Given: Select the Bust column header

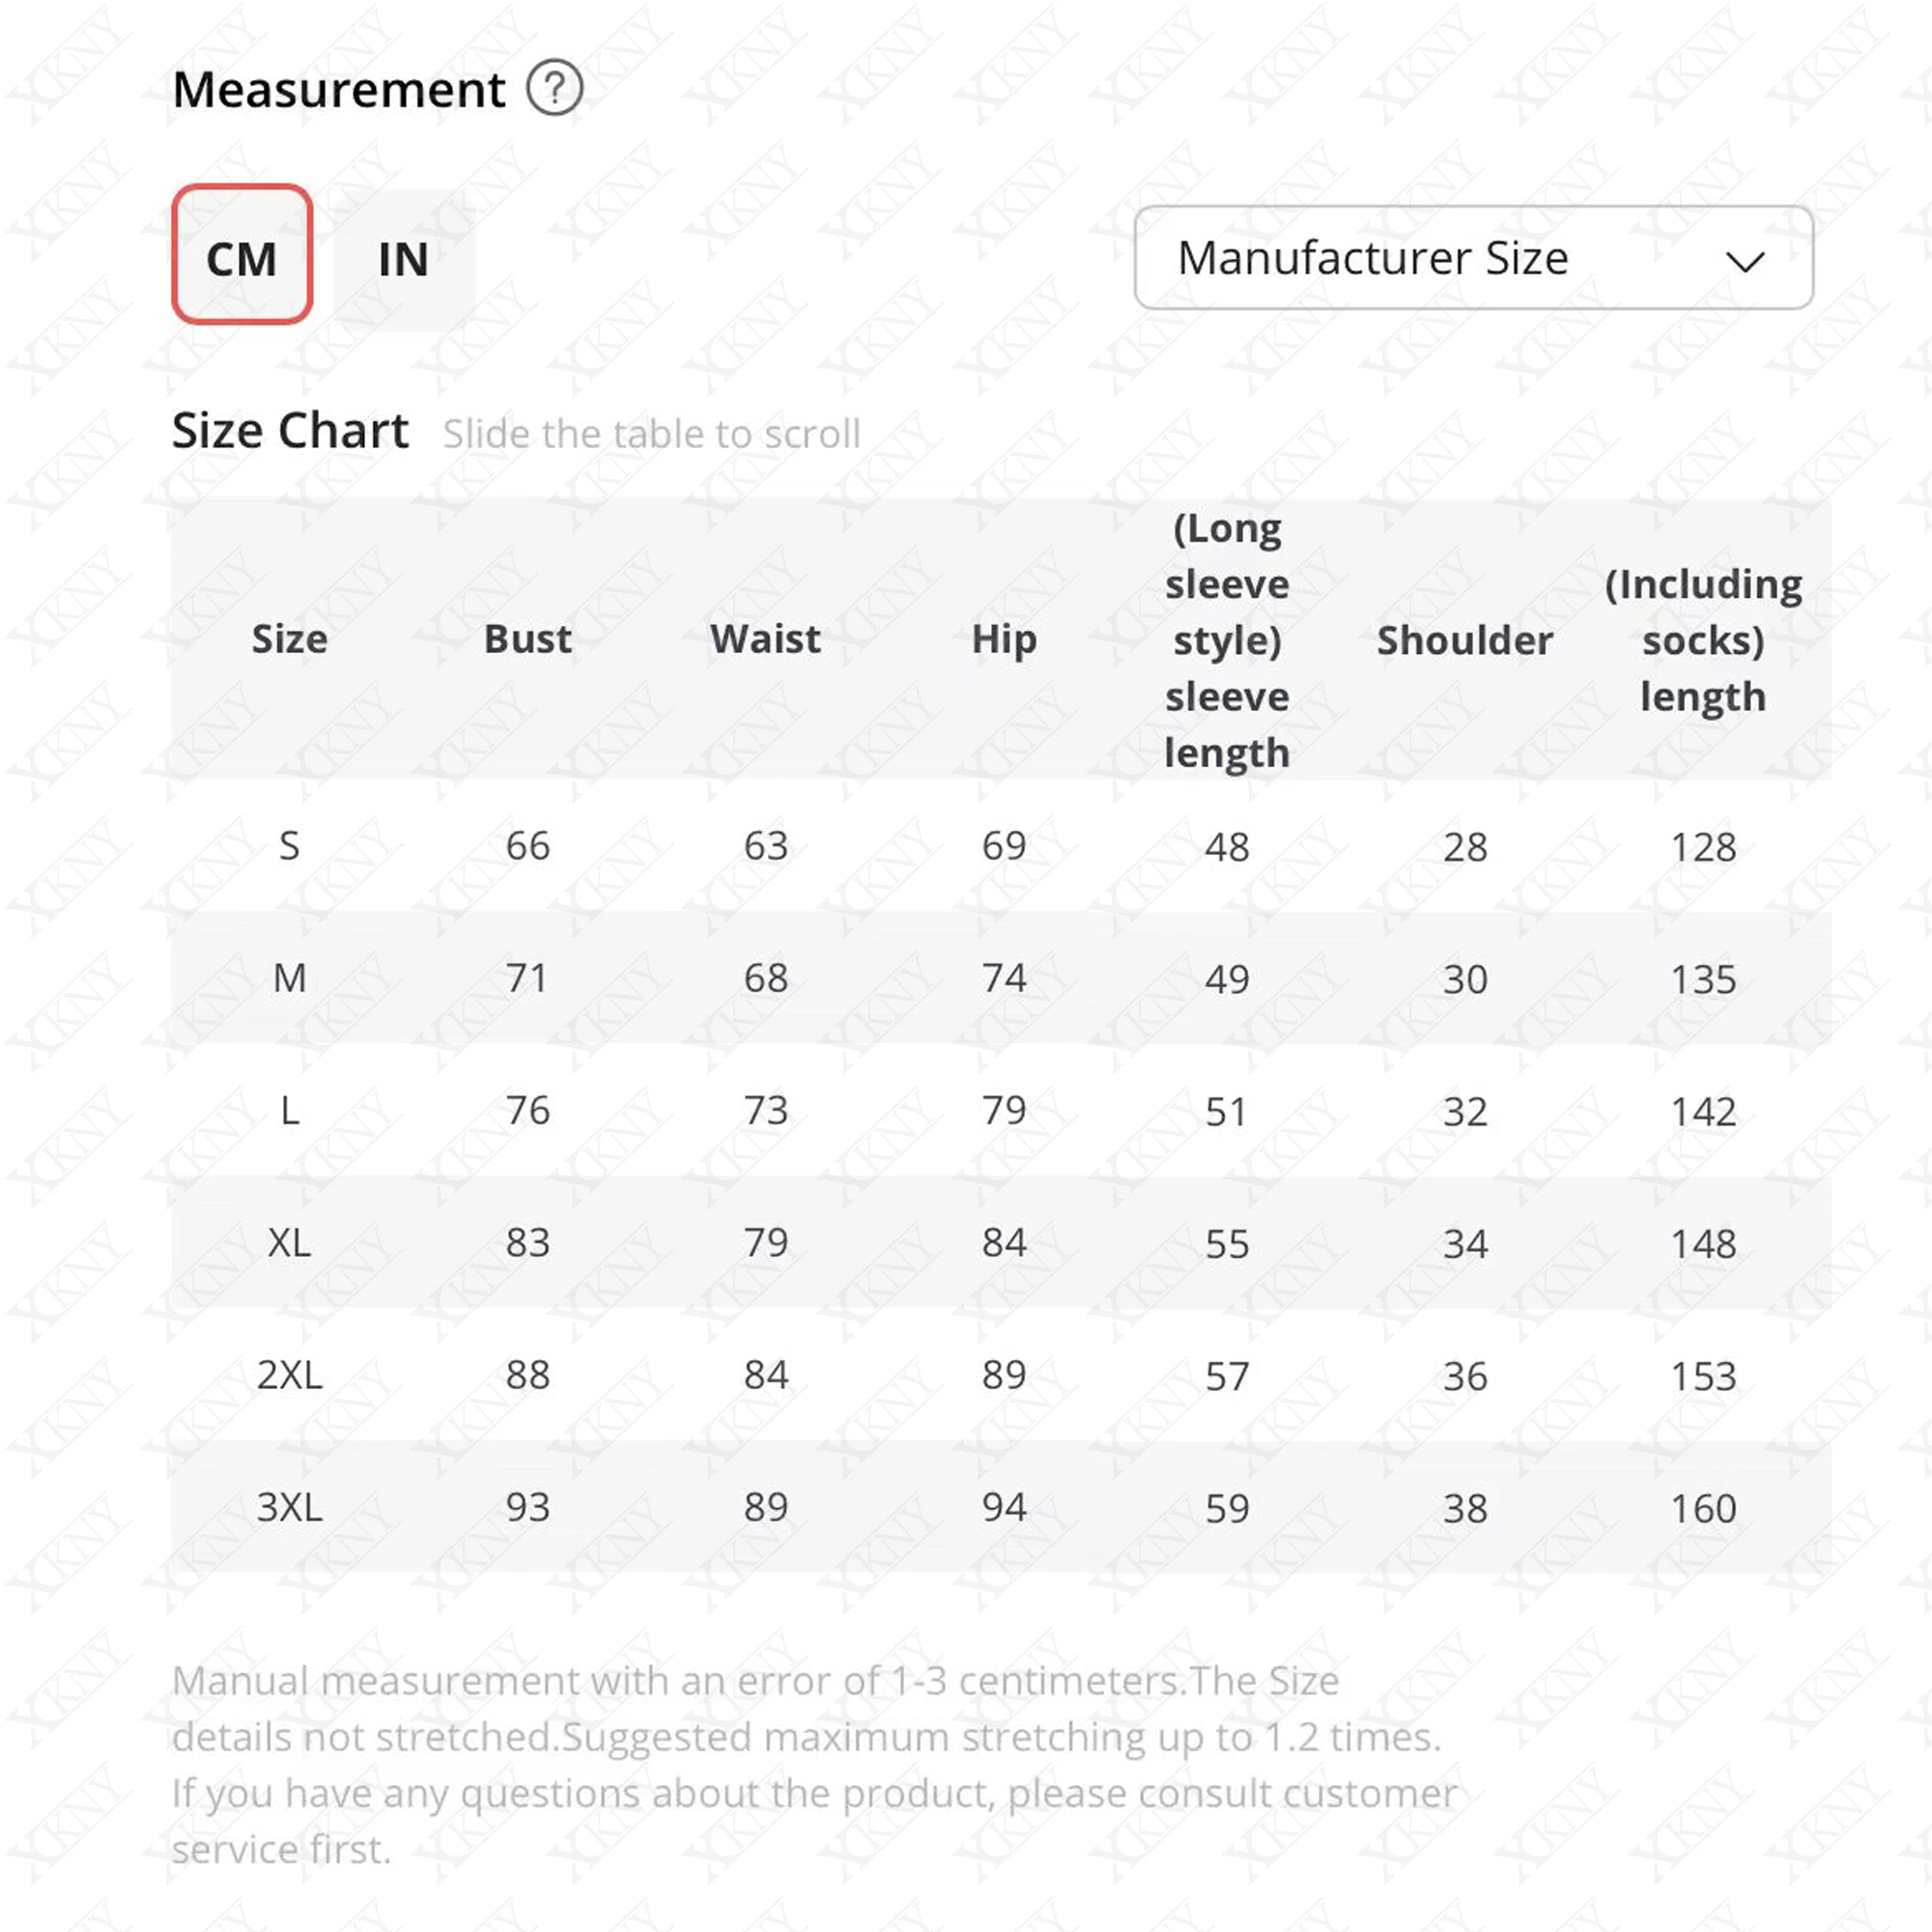Looking at the screenshot, I should [x=527, y=640].
